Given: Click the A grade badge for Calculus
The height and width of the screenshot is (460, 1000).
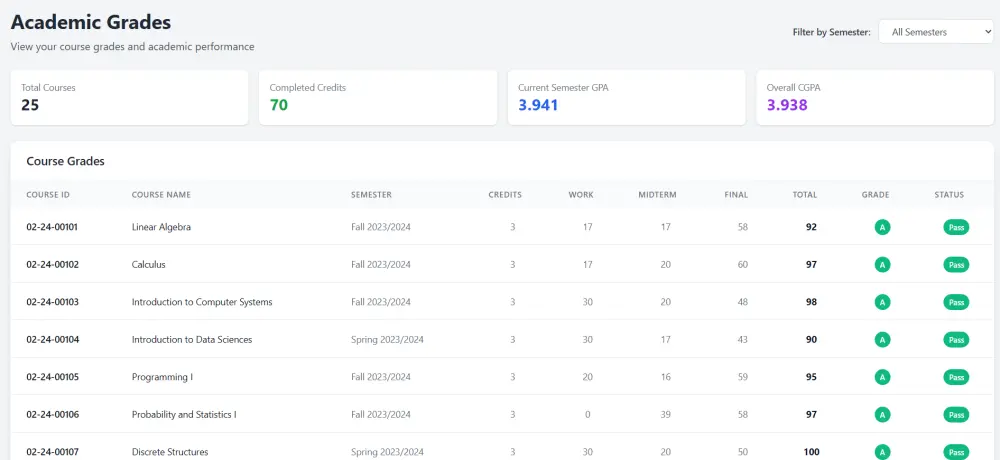Looking at the screenshot, I should tap(883, 265).
